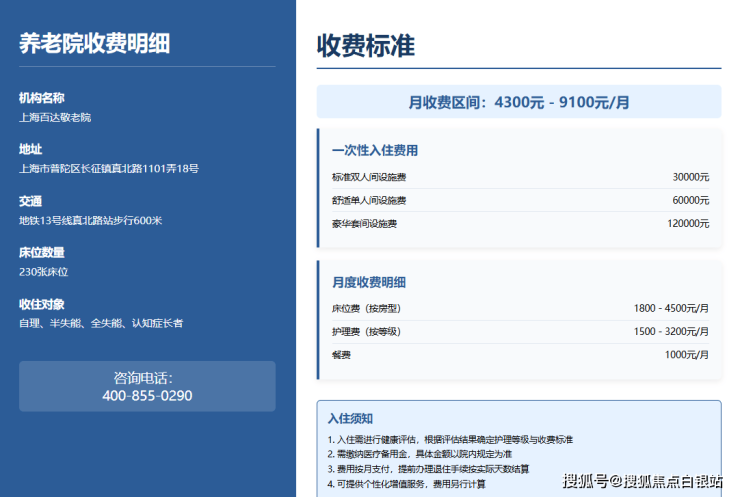This screenshot has width=740, height=497.
Task: Click the 120000元 amount
Action: [688, 224]
